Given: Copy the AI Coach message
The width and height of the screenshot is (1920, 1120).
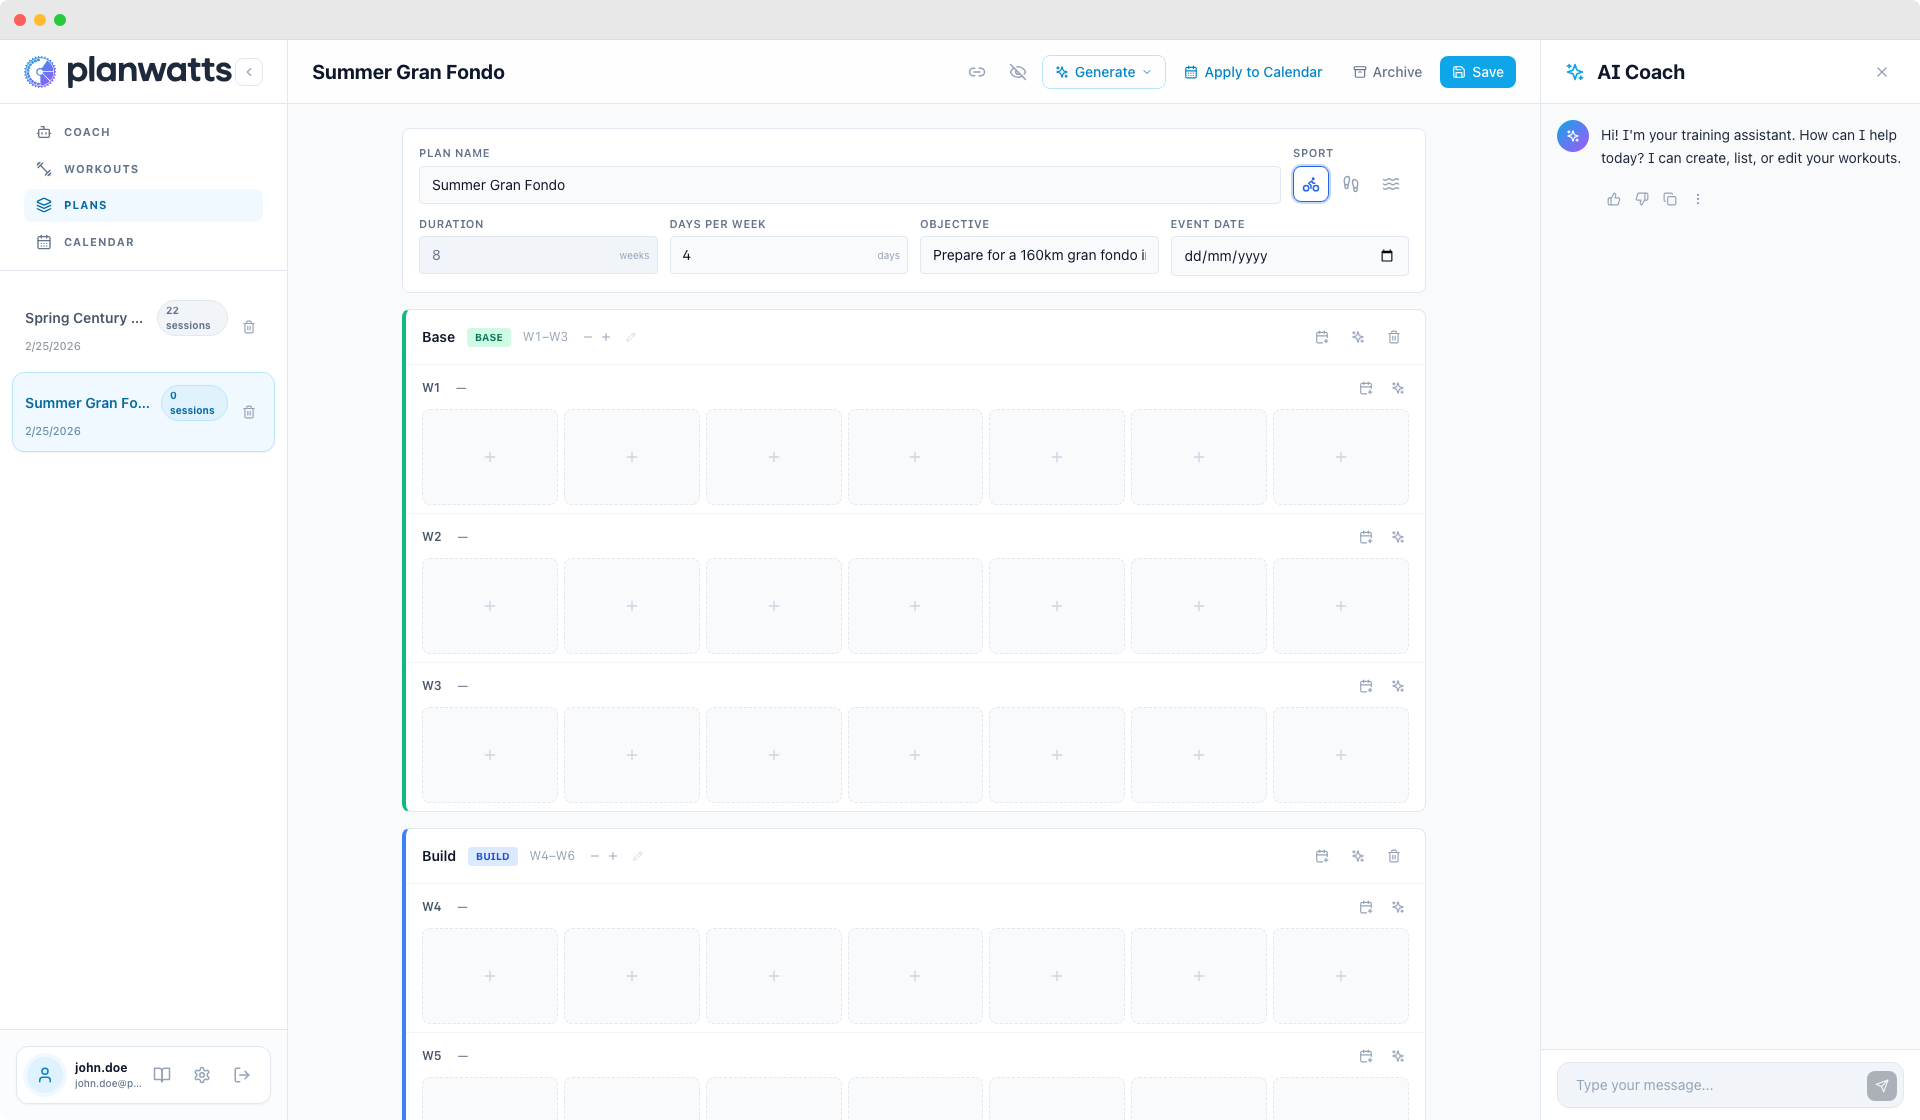Looking at the screenshot, I should coord(1670,199).
